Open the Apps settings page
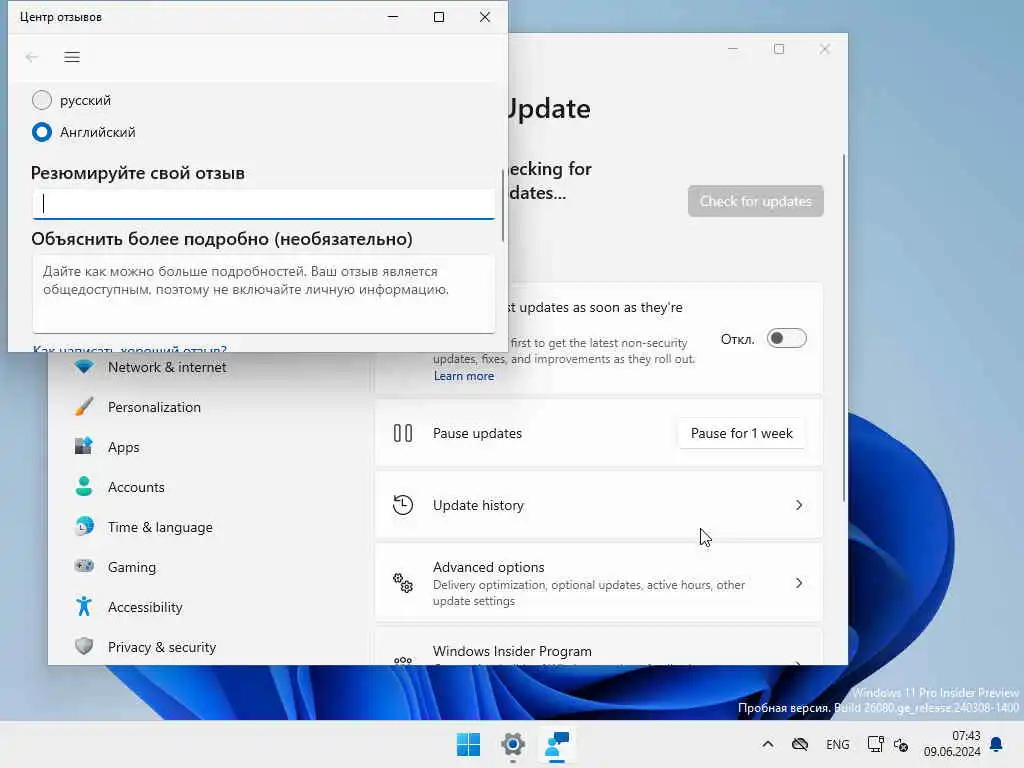This screenshot has width=1024, height=768. 123,447
